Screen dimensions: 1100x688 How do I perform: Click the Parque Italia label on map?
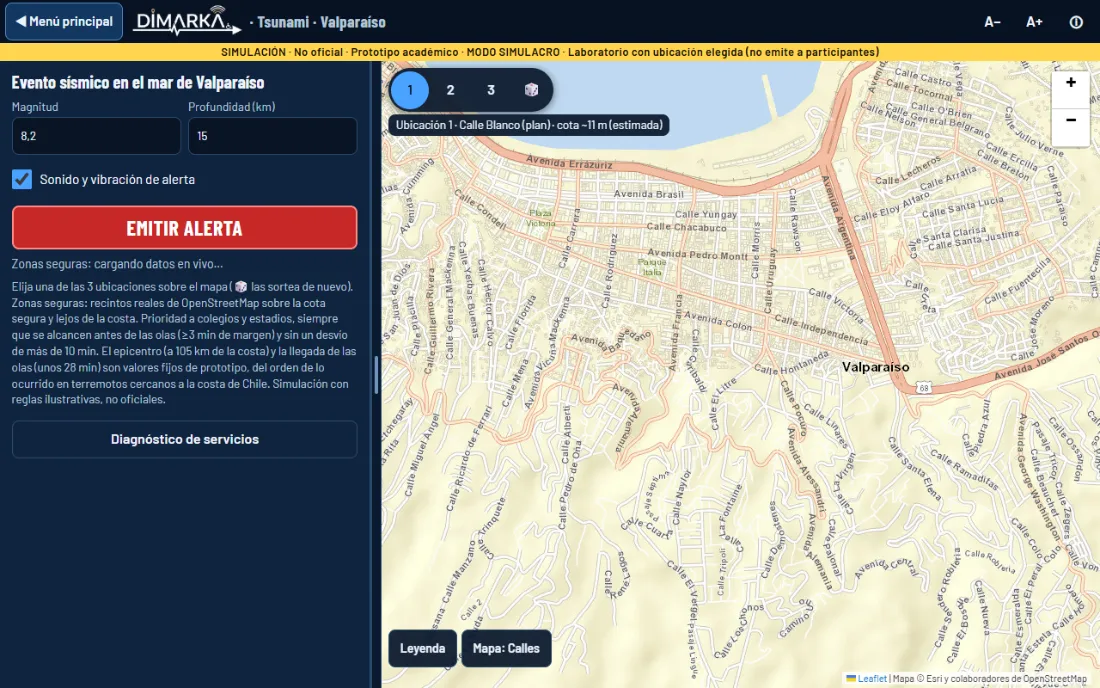tap(652, 267)
